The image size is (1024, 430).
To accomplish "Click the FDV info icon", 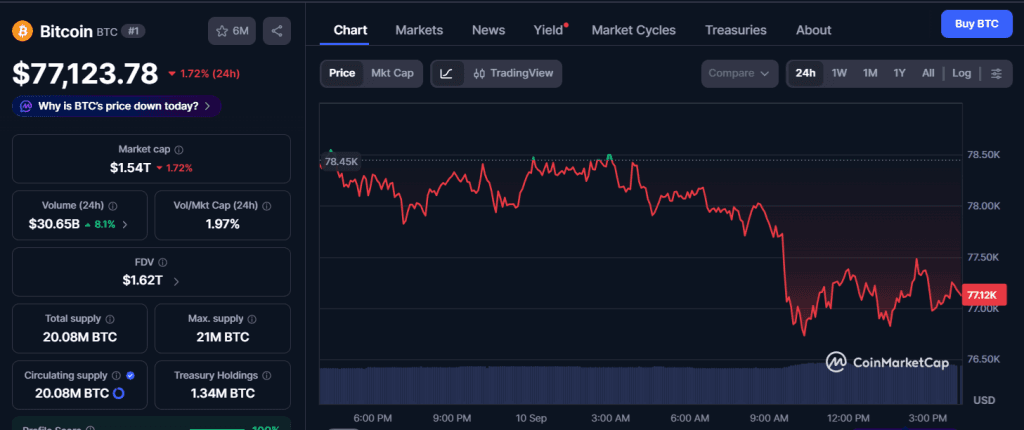I will [163, 263].
